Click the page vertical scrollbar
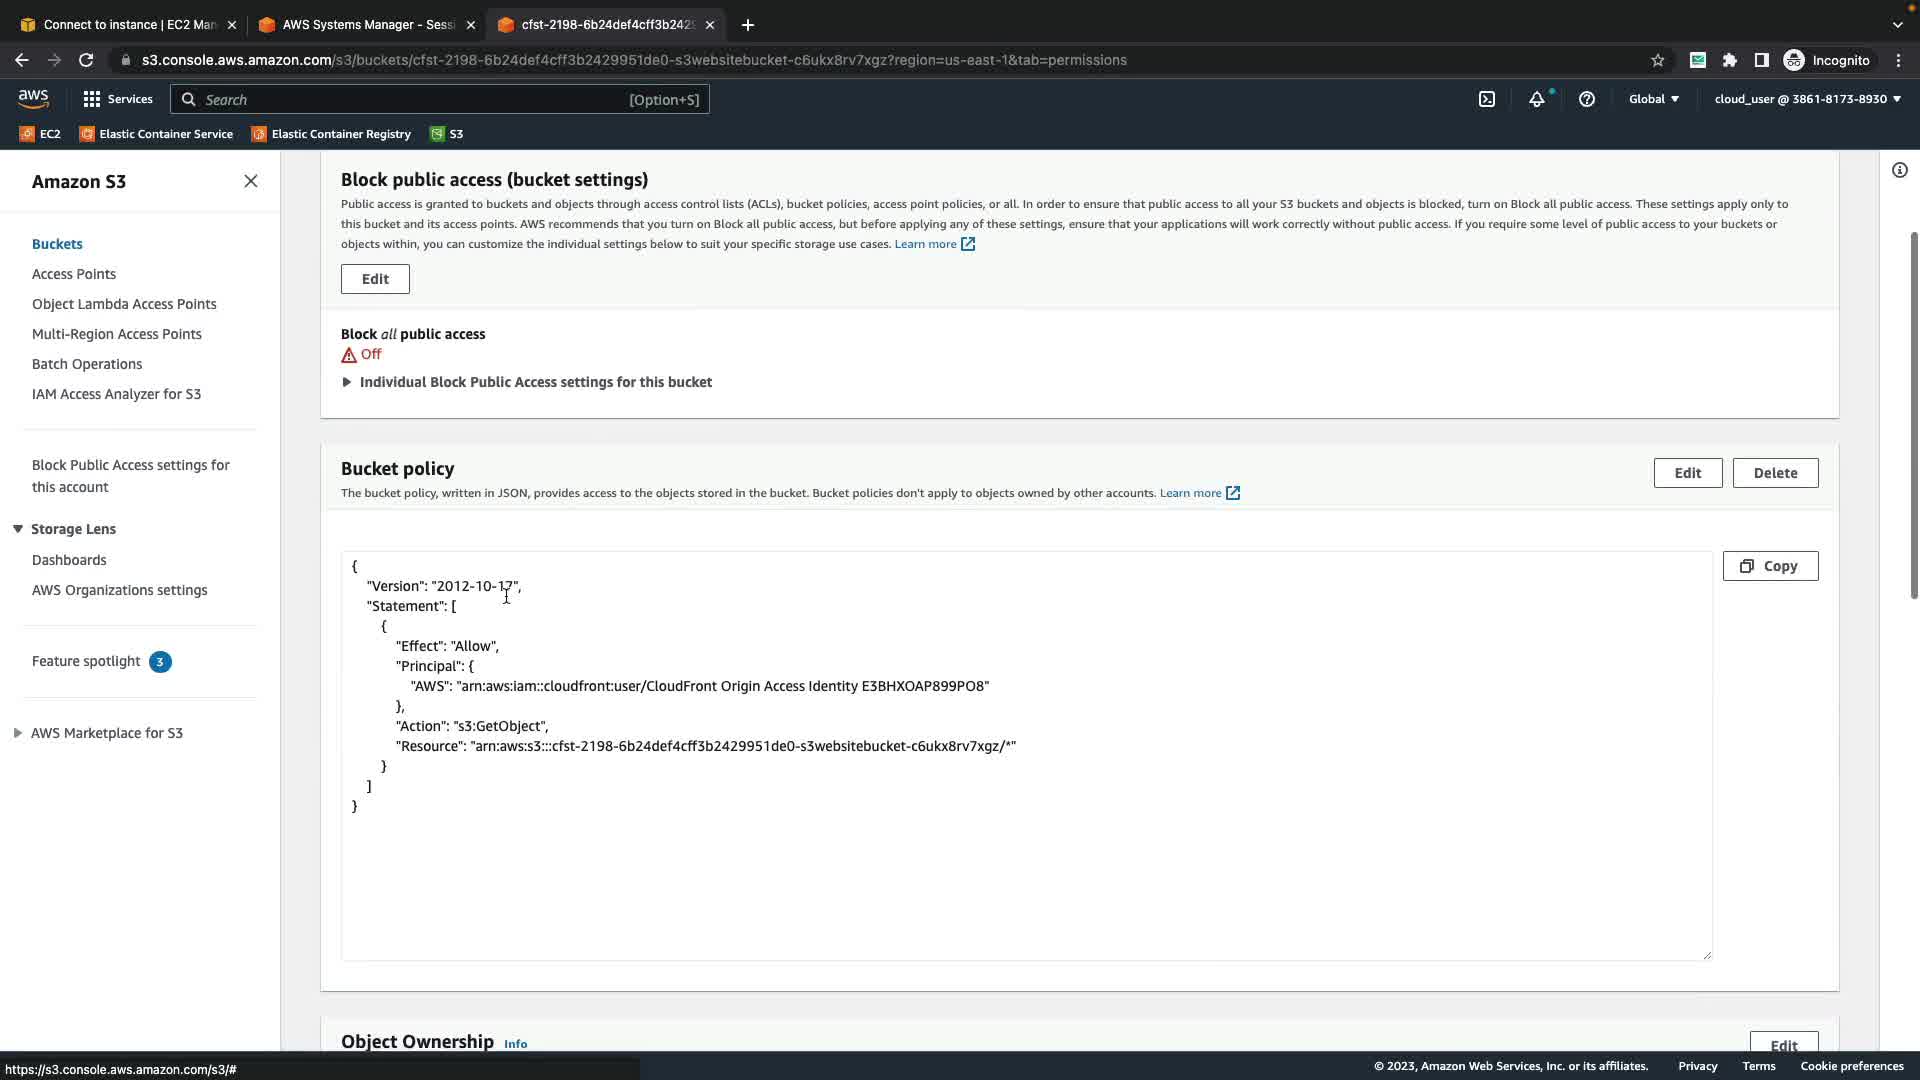 coord(1913,415)
